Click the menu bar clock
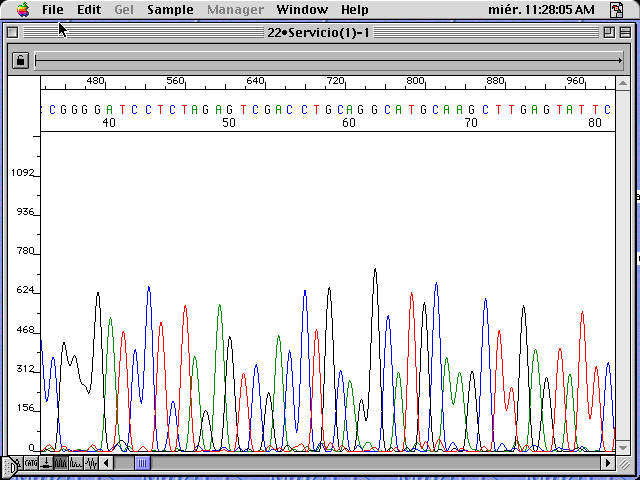Viewport: 640px width, 480px height. tap(541, 10)
